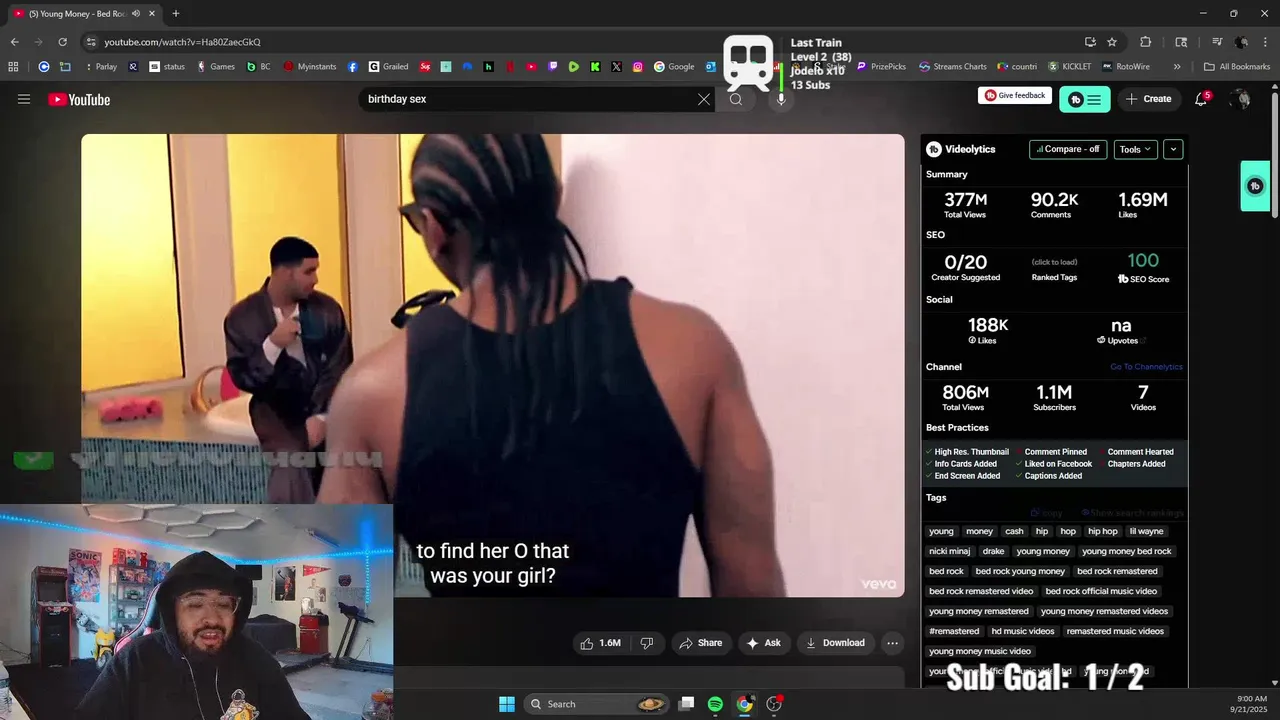
Task: Open a new browser tab
Action: coord(176,13)
